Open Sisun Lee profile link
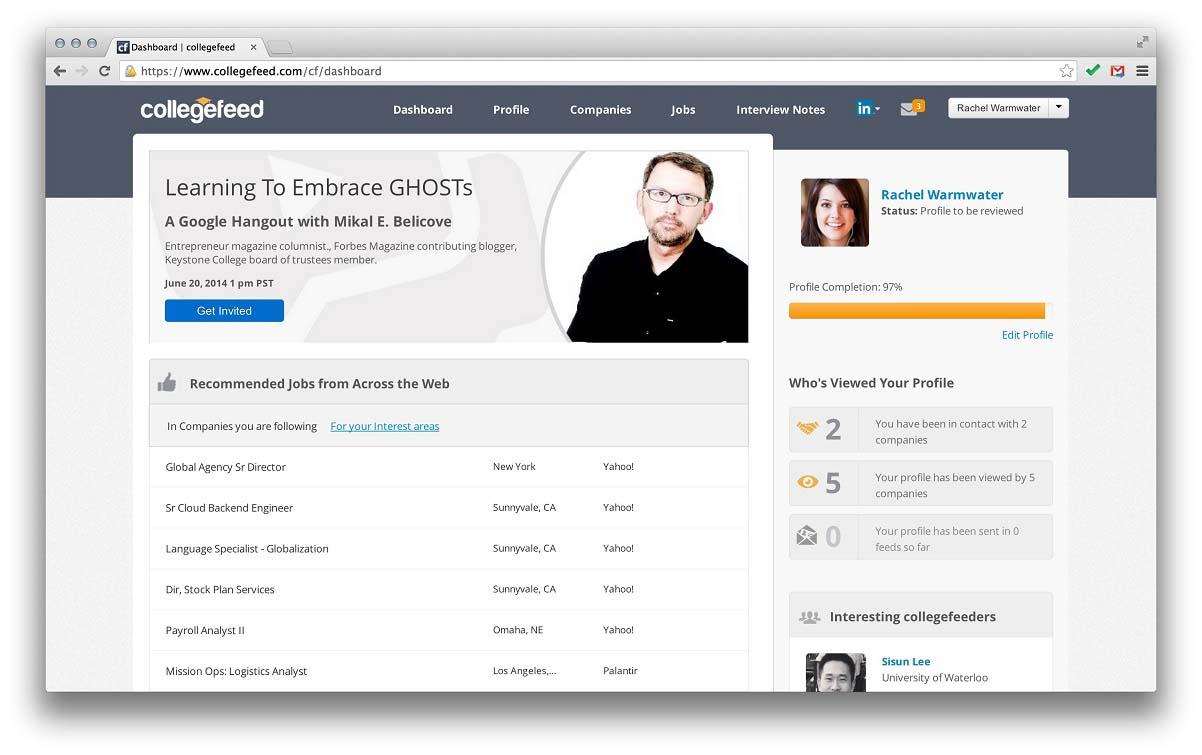This screenshot has height=755, width=1202. click(x=906, y=662)
